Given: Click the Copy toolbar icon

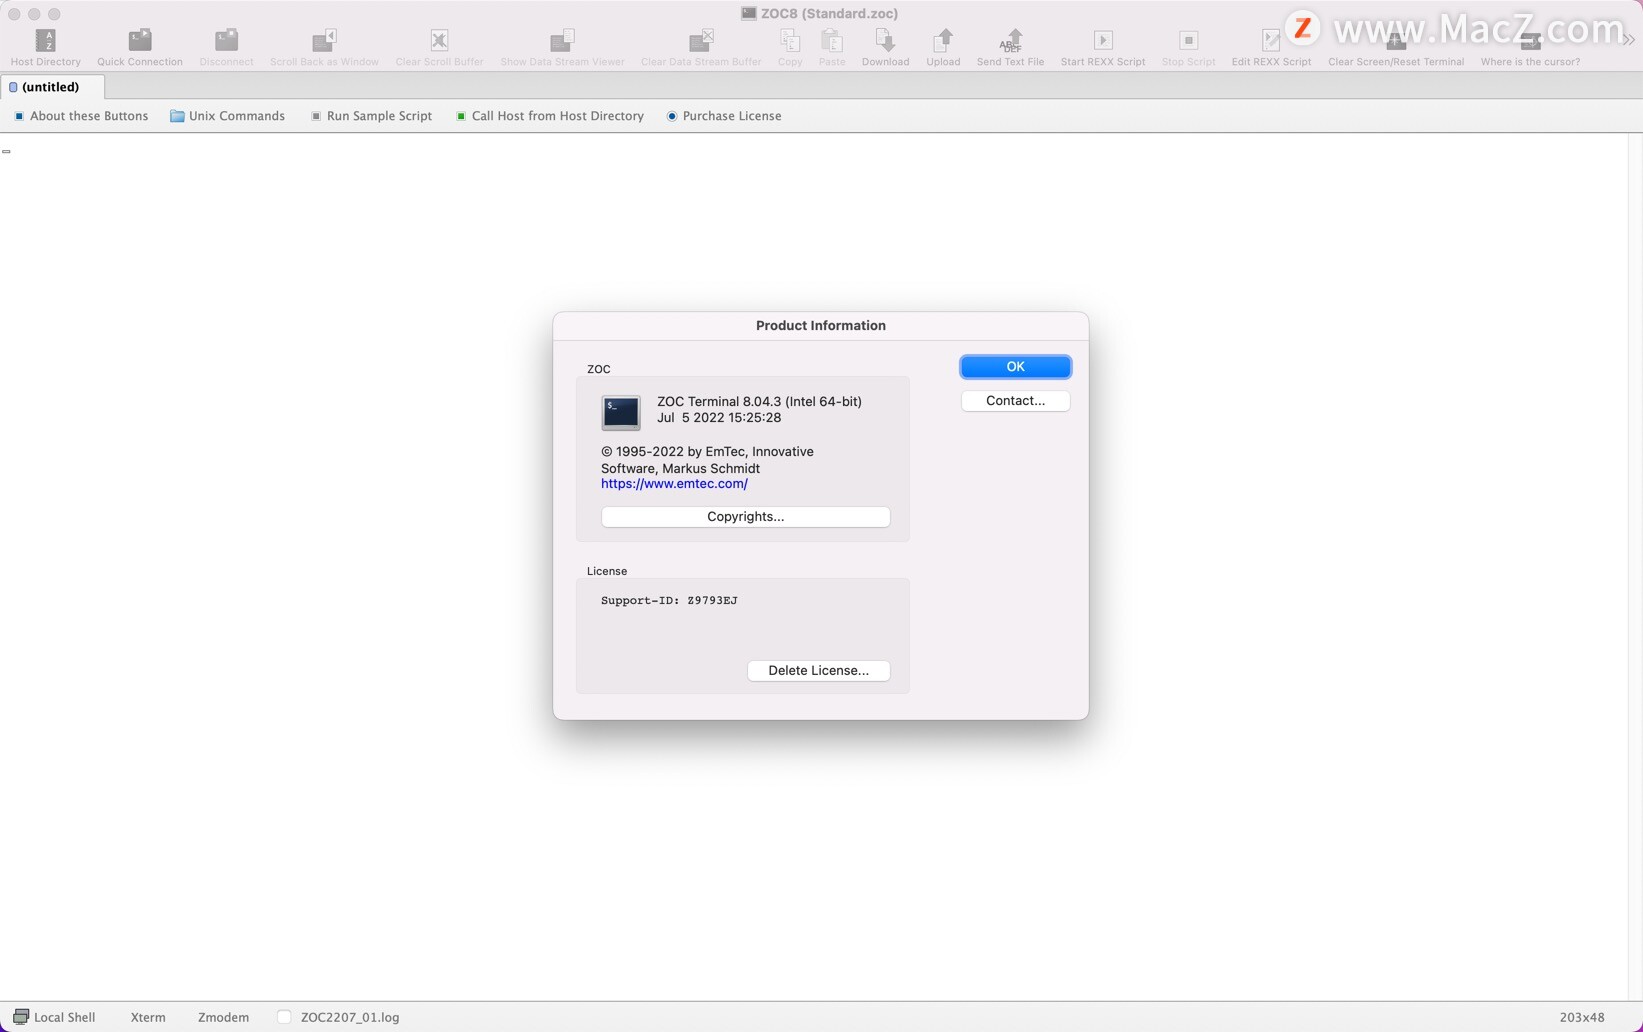Looking at the screenshot, I should (790, 40).
